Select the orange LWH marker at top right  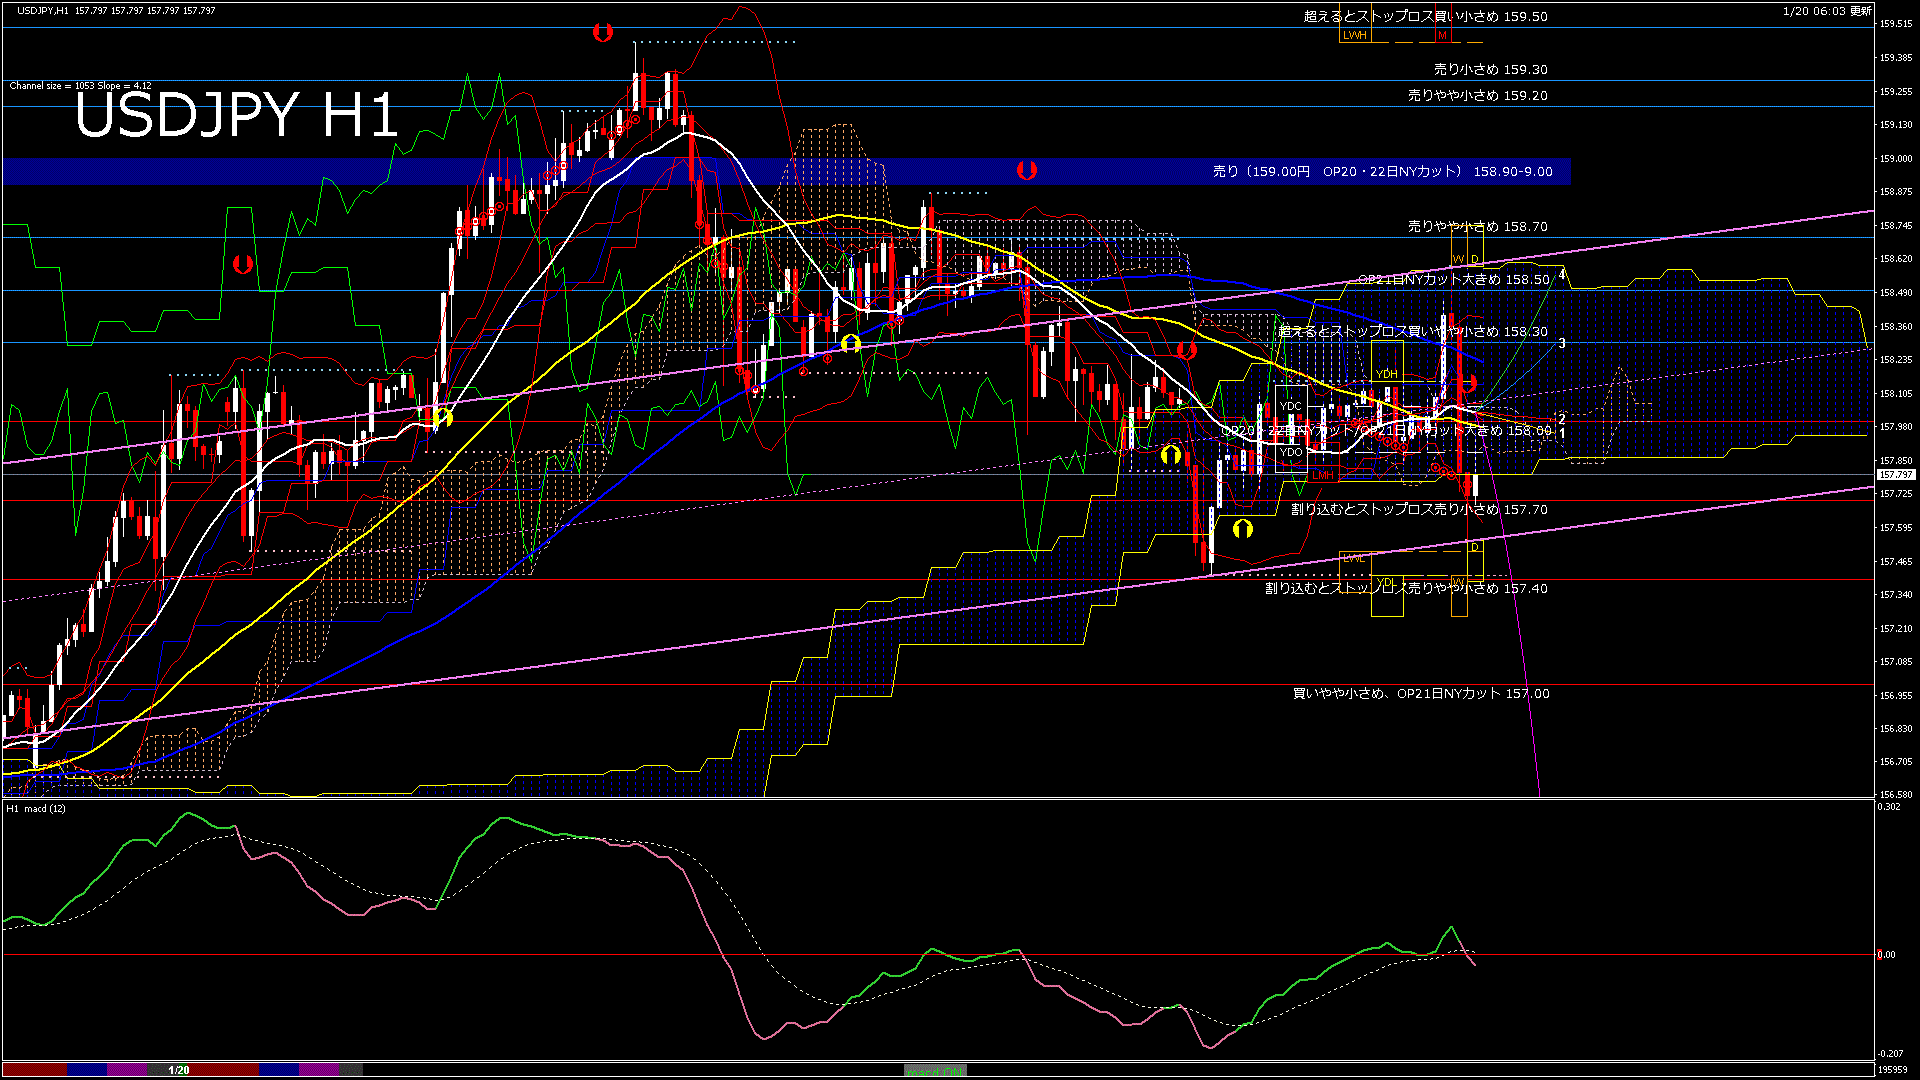tap(1354, 35)
